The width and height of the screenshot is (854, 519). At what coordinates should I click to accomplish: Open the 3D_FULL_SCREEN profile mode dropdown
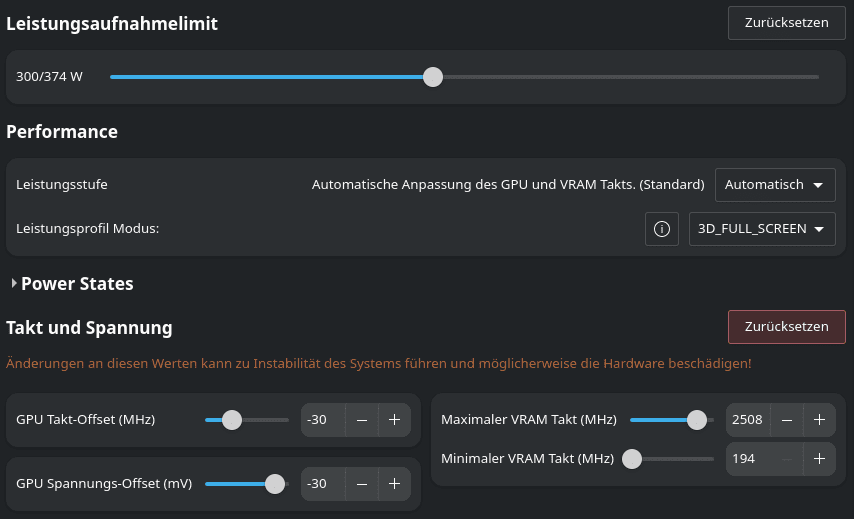pos(762,229)
